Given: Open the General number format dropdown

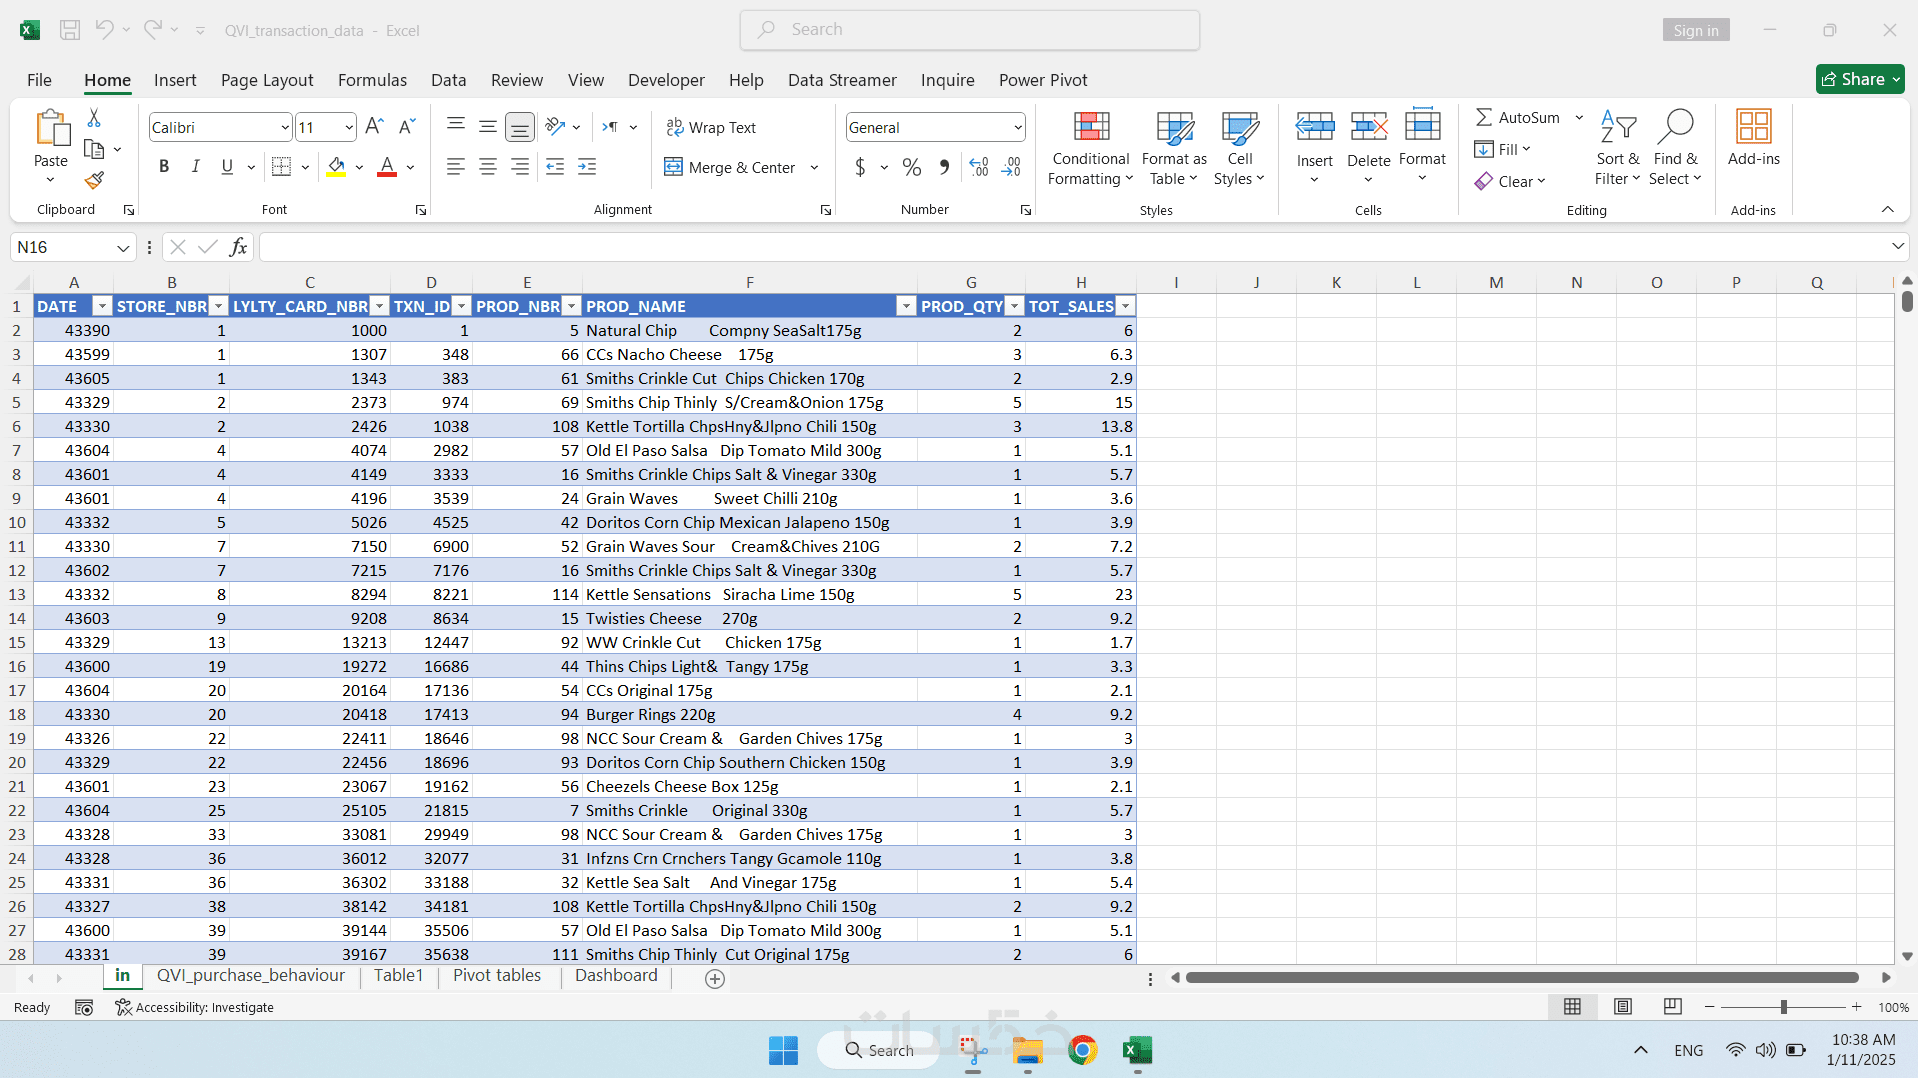Looking at the screenshot, I should [1018, 127].
